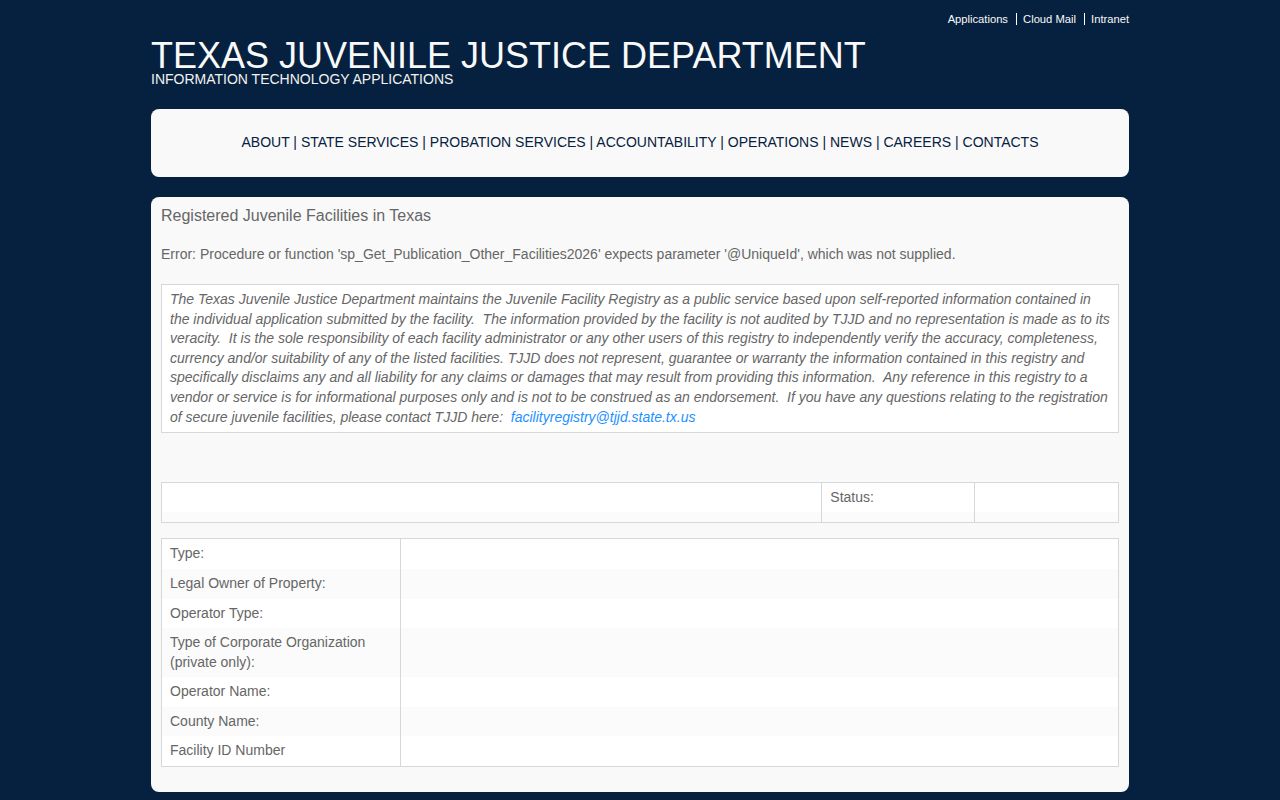1280x800 pixels.
Task: Click Type of Corporate Organization label
Action: 268,652
